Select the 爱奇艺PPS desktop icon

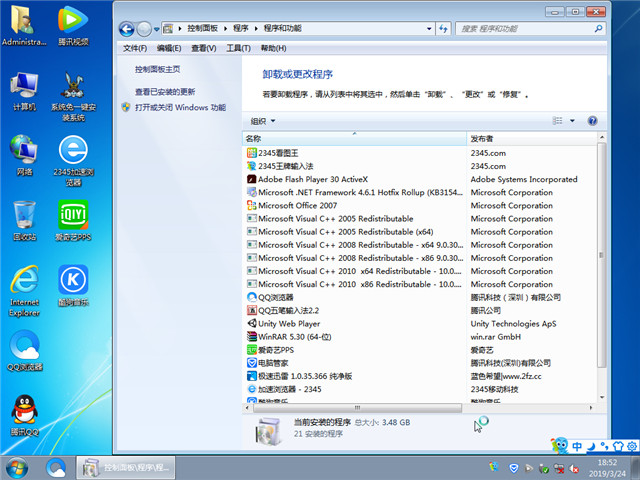pyautogui.click(x=73, y=218)
